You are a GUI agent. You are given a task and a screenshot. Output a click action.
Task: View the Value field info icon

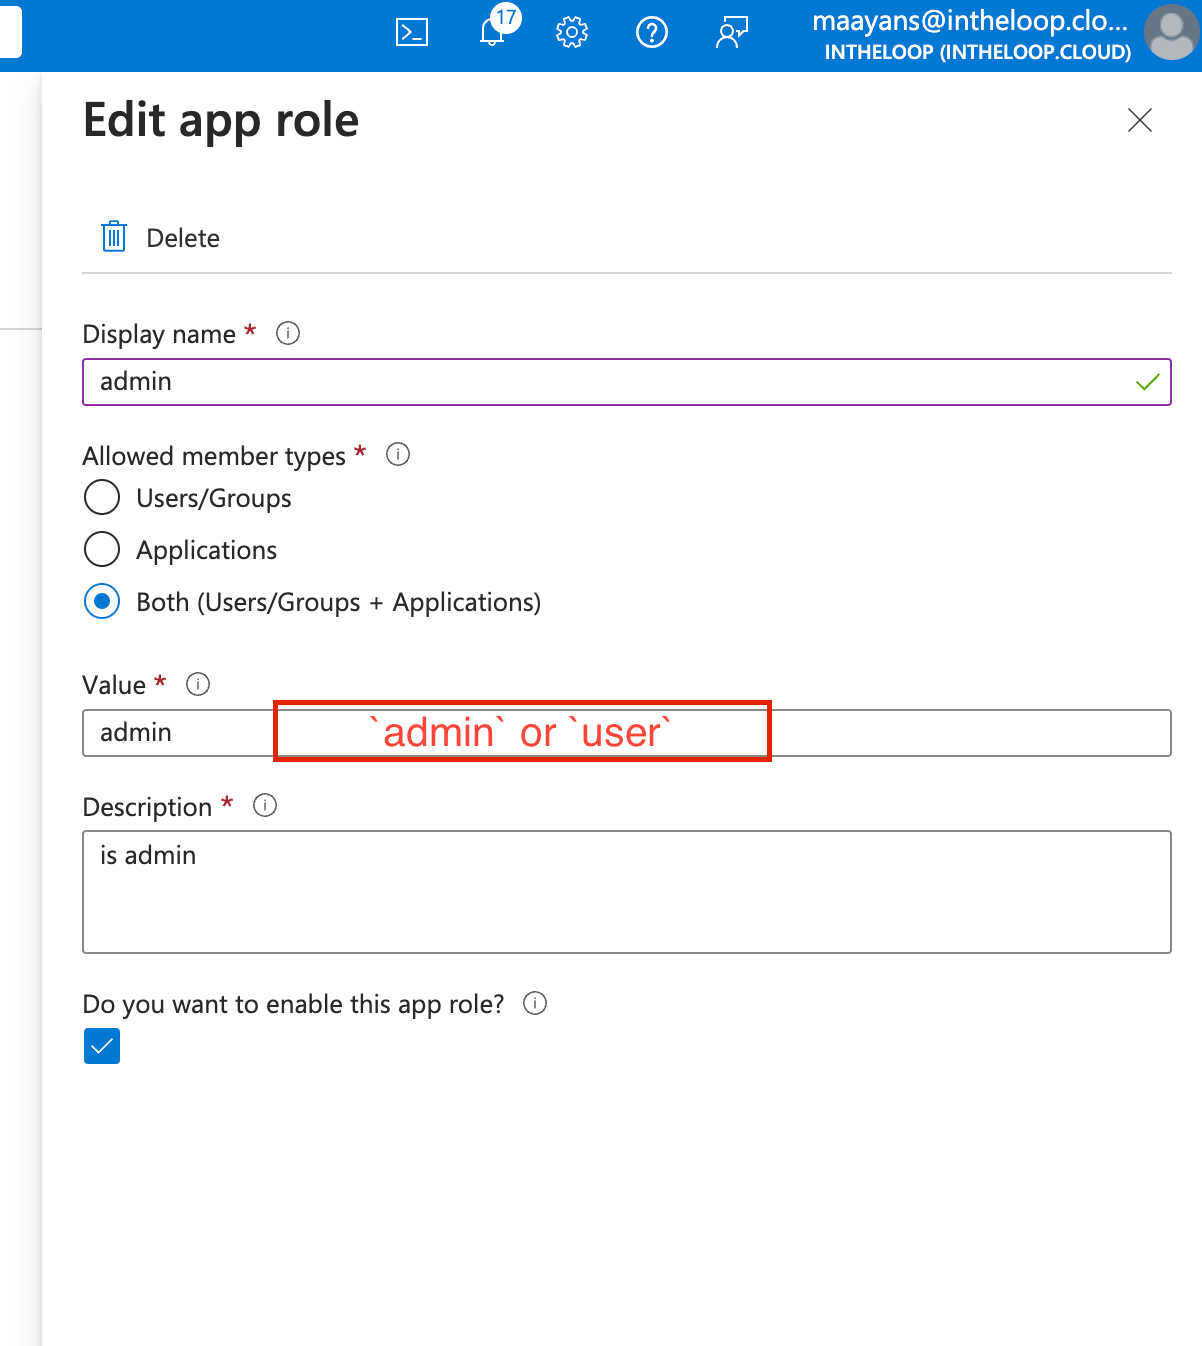pos(198,684)
